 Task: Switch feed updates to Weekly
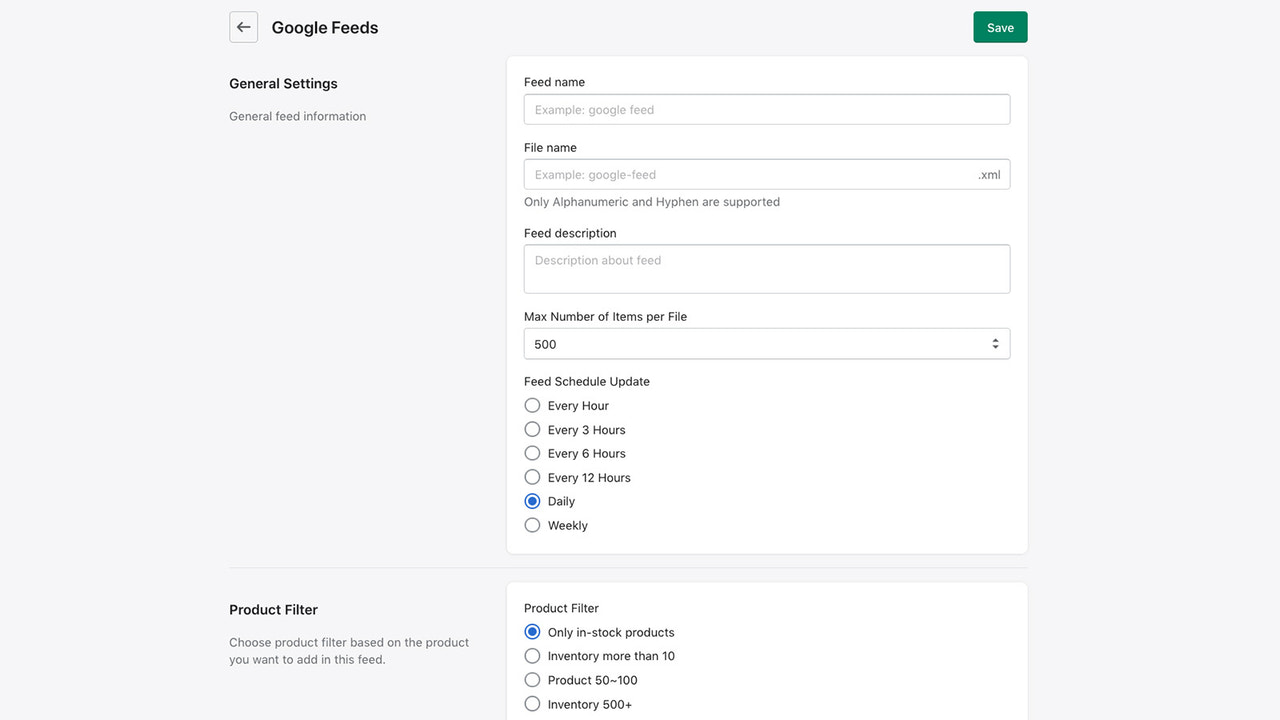coord(532,525)
